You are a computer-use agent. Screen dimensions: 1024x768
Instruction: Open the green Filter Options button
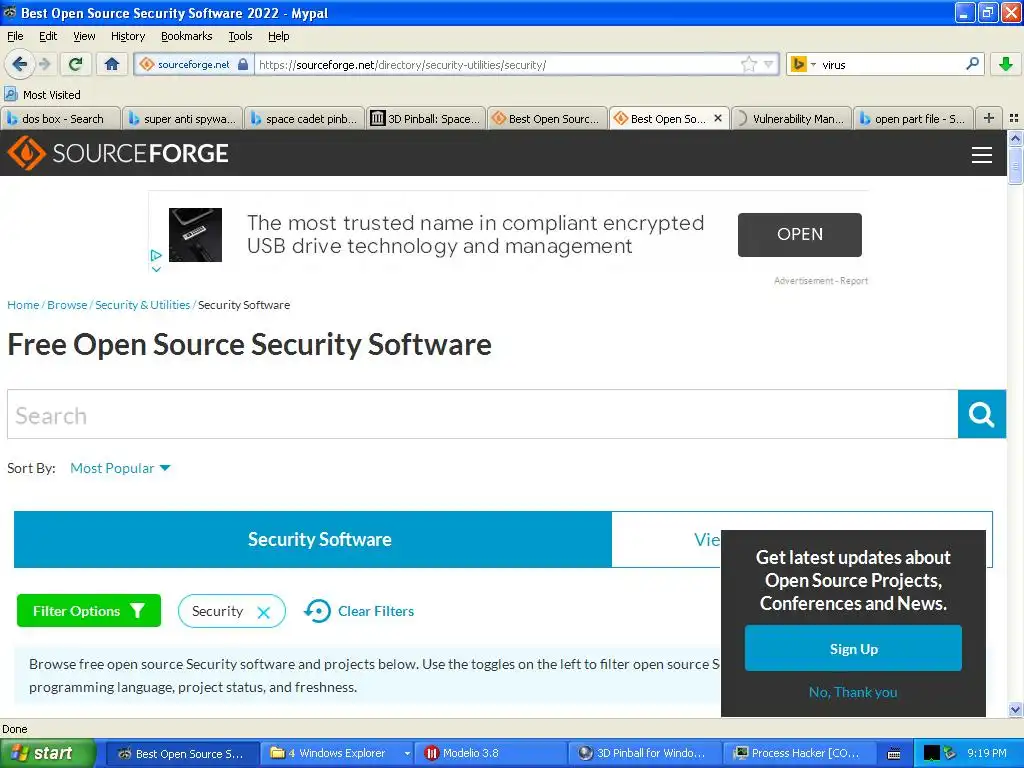[89, 611]
